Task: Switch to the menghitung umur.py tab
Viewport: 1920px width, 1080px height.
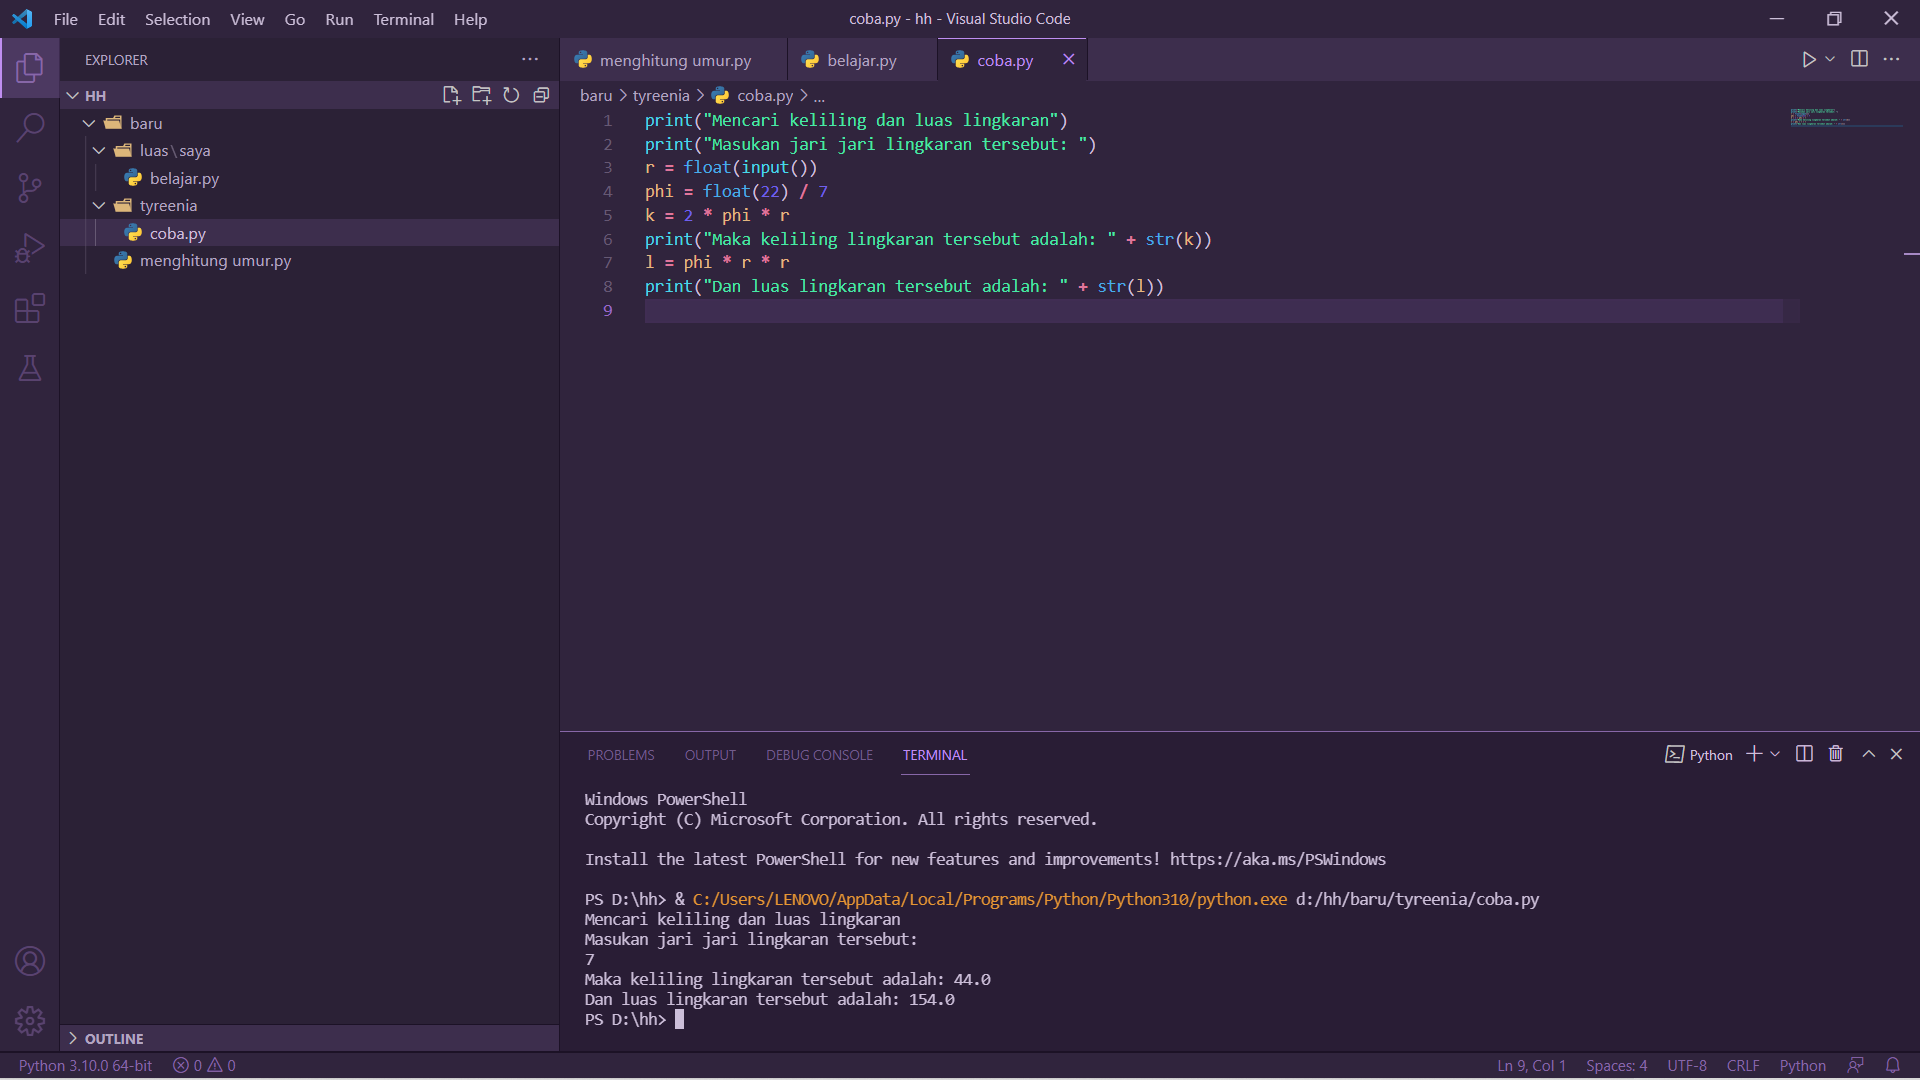Action: tap(674, 60)
